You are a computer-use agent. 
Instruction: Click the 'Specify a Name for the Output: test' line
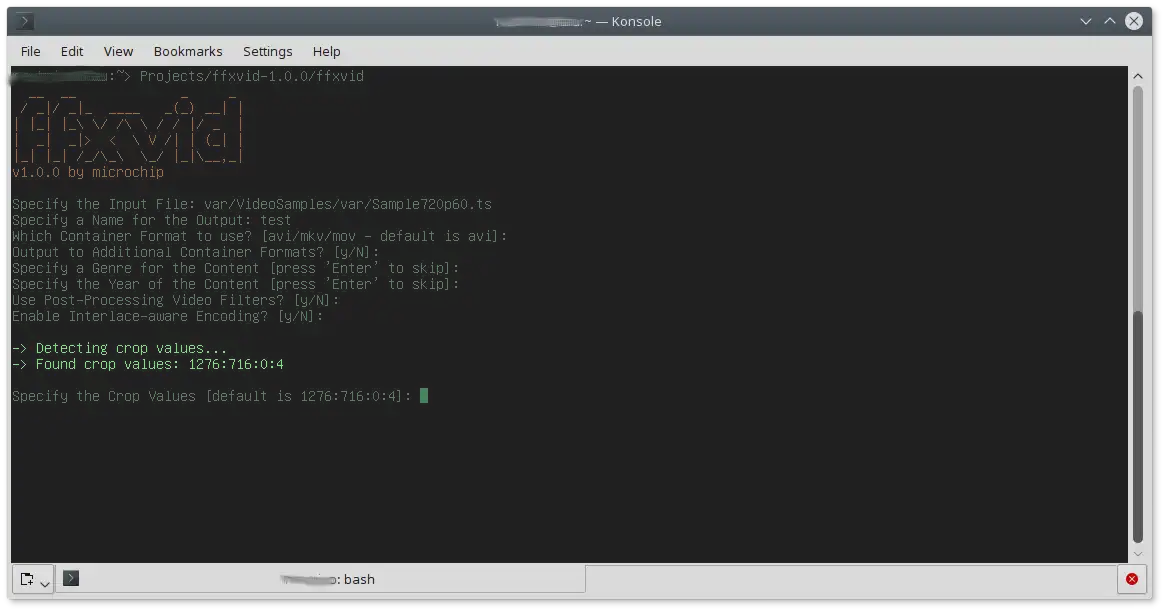tap(152, 220)
